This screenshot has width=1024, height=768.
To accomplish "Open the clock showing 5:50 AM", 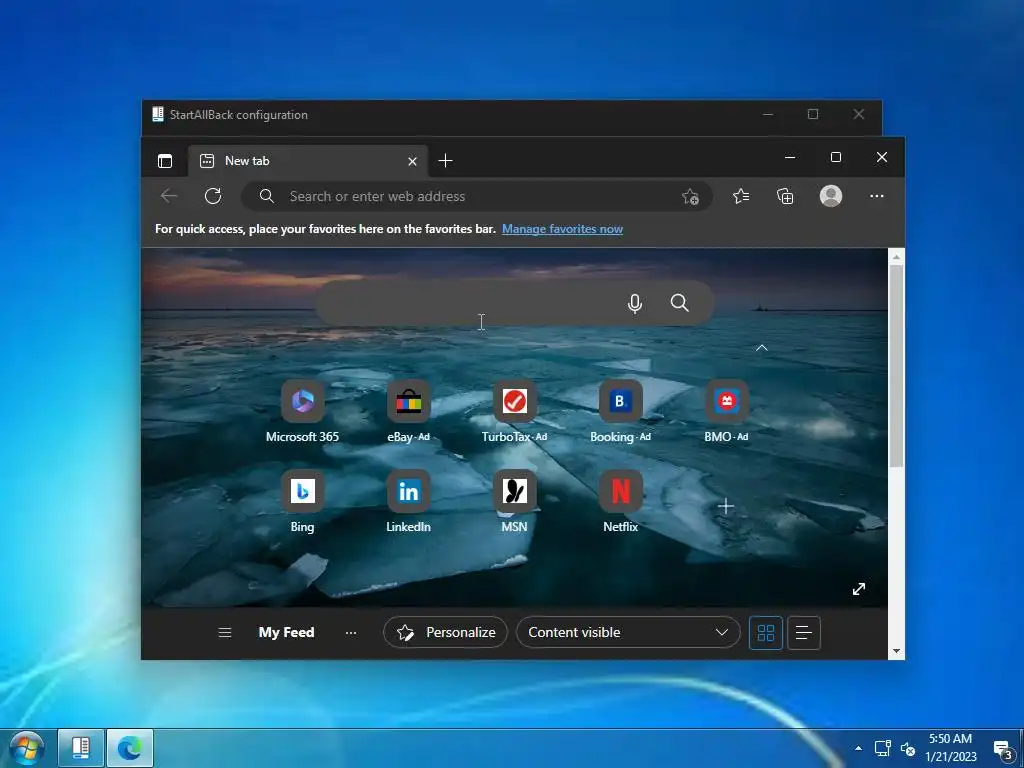I will point(951,748).
